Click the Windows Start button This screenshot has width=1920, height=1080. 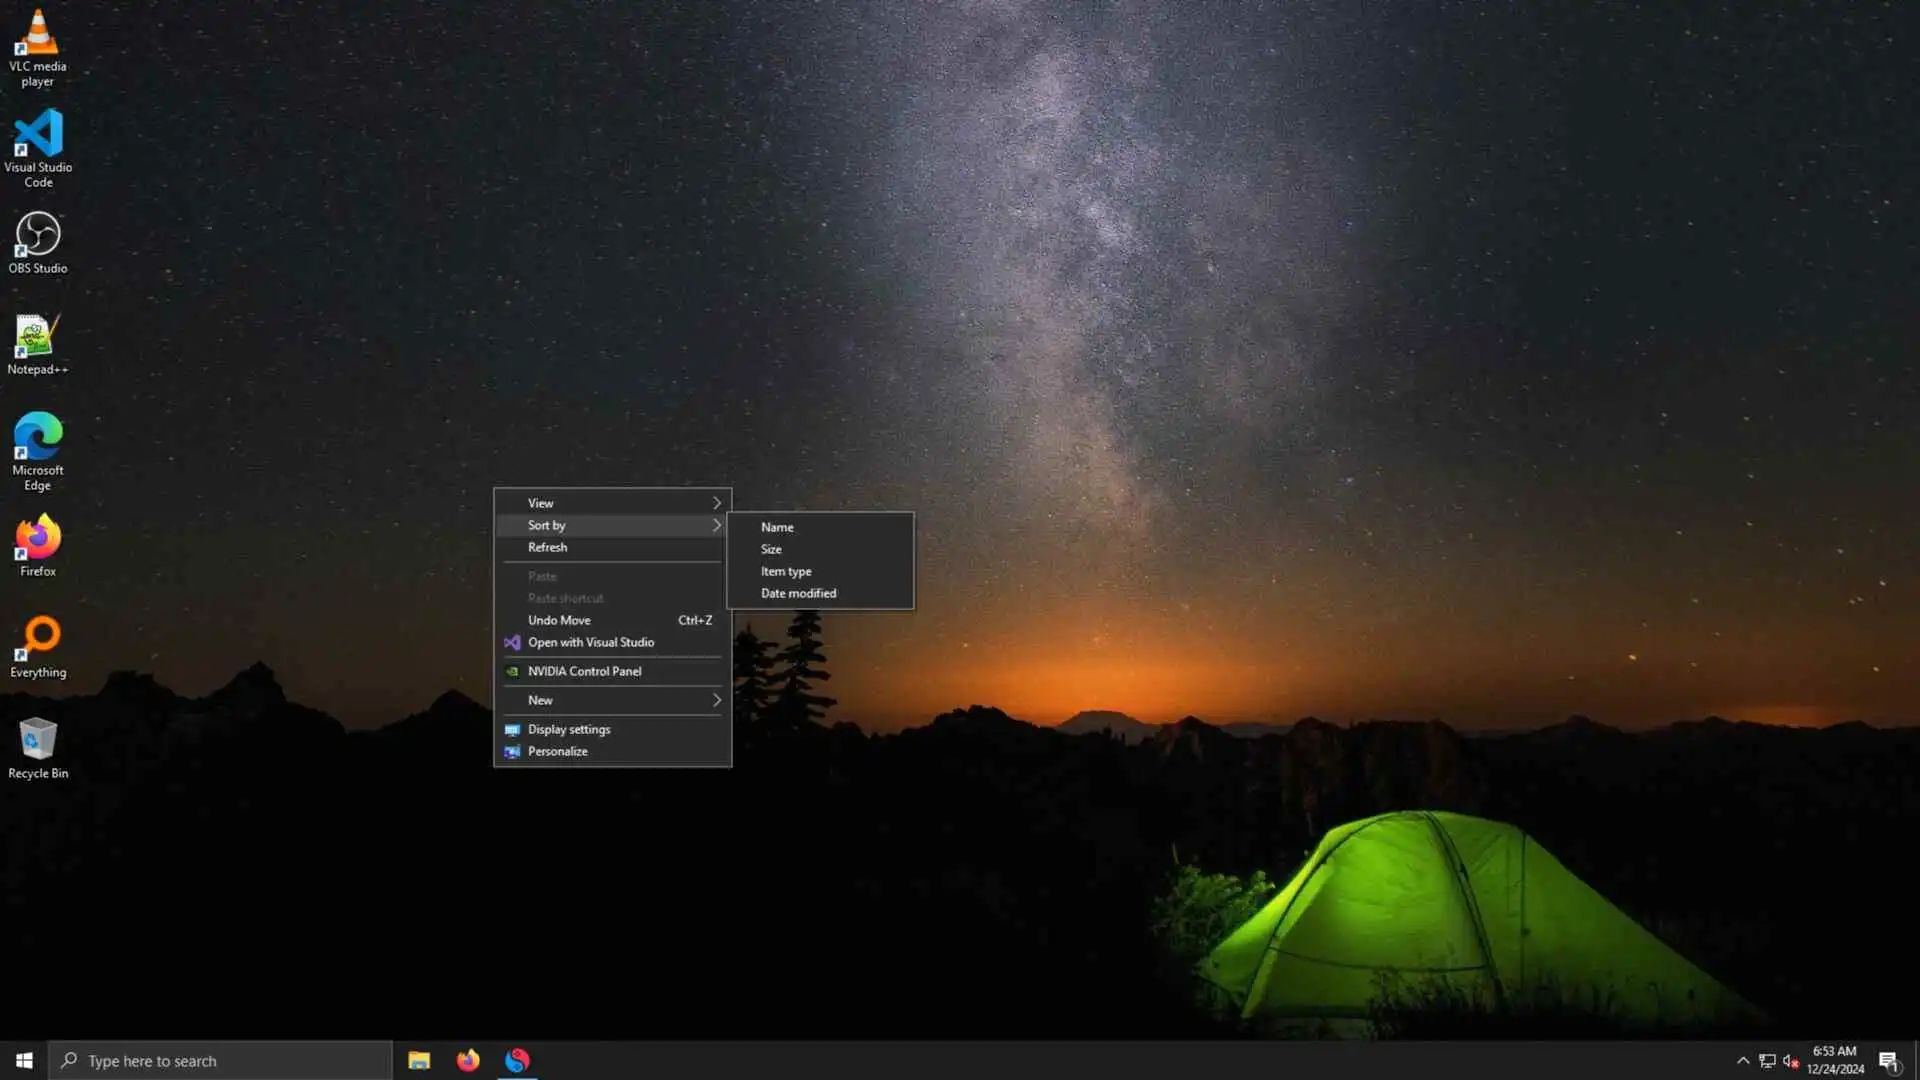(x=24, y=1060)
